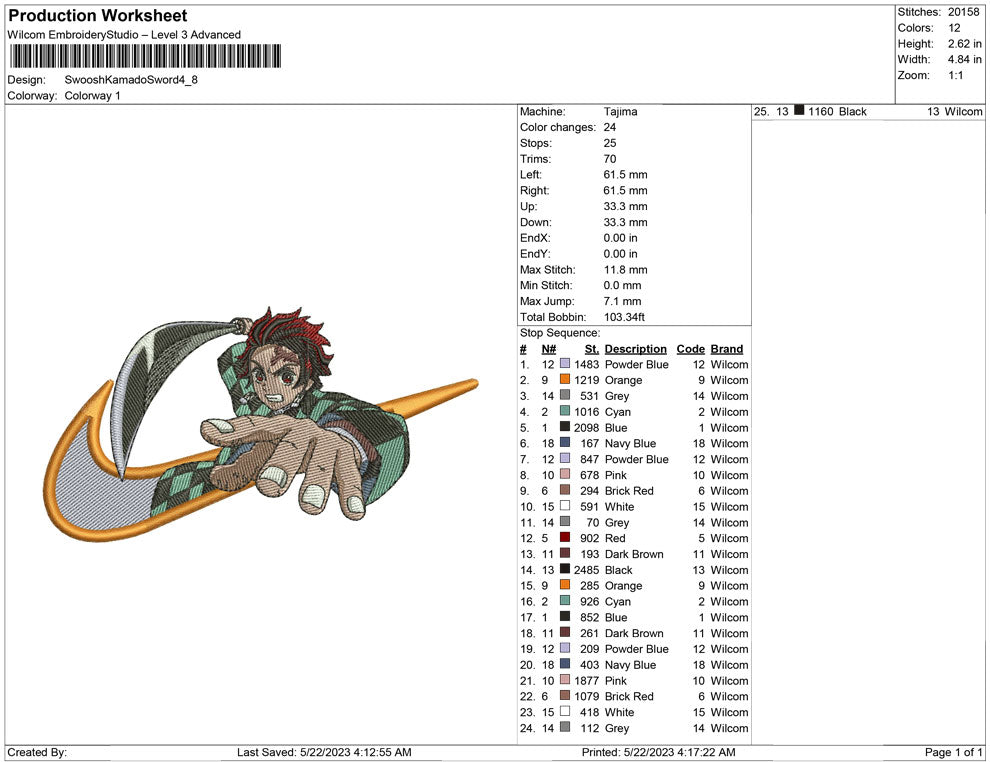Select the Blue swatch in stop row 5
Image resolution: width=990 pixels, height=762 pixels.
pyautogui.click(x=564, y=427)
